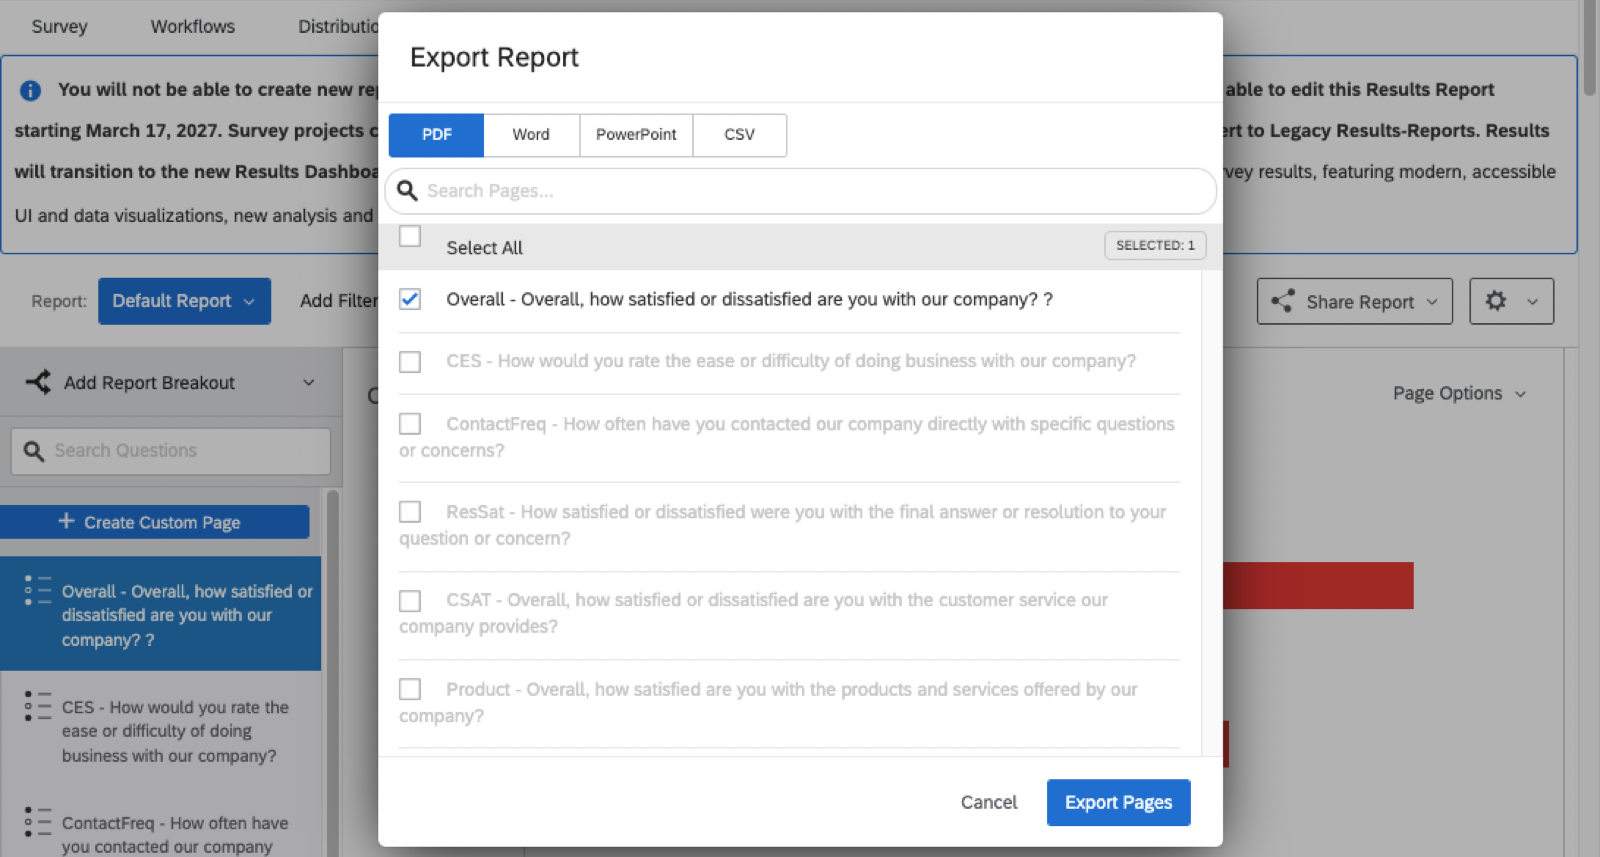The image size is (1600, 857).
Task: Click the magnifier icon in Search Pages
Action: tap(407, 190)
